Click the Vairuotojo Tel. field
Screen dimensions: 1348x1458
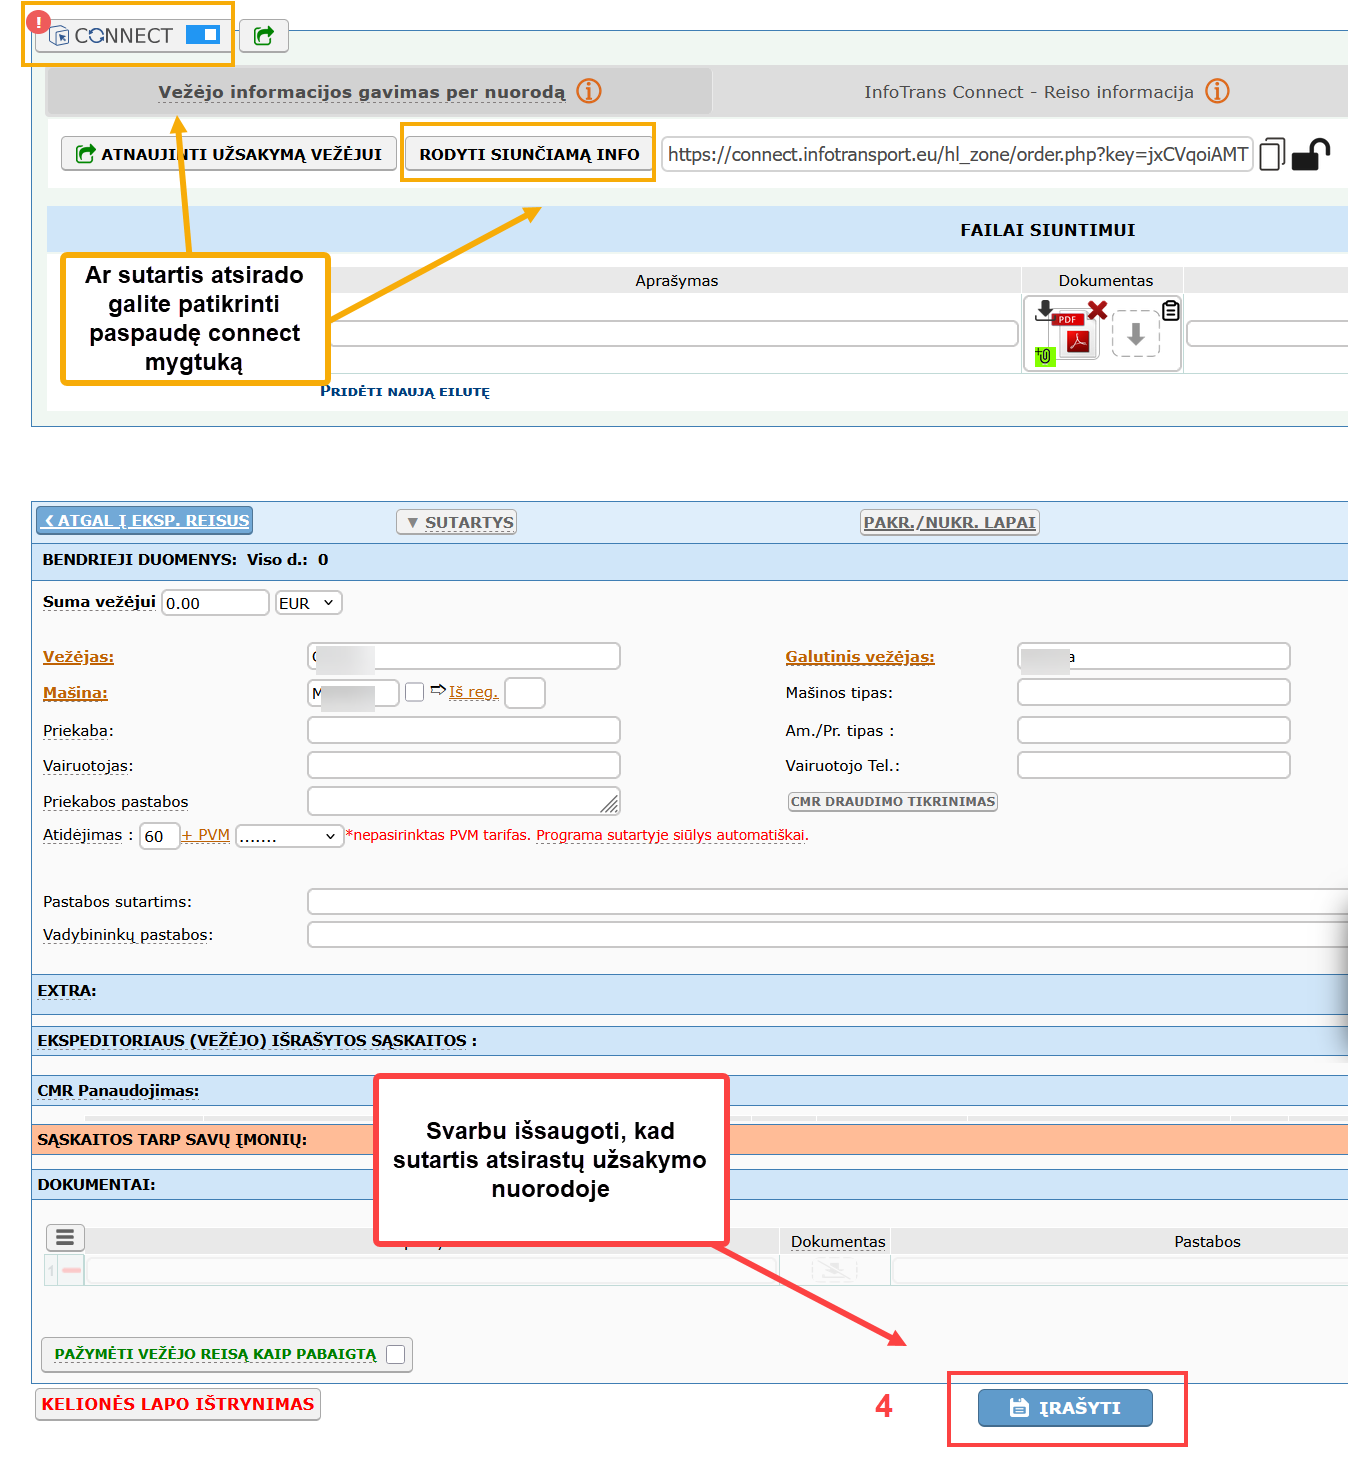[x=1154, y=765]
